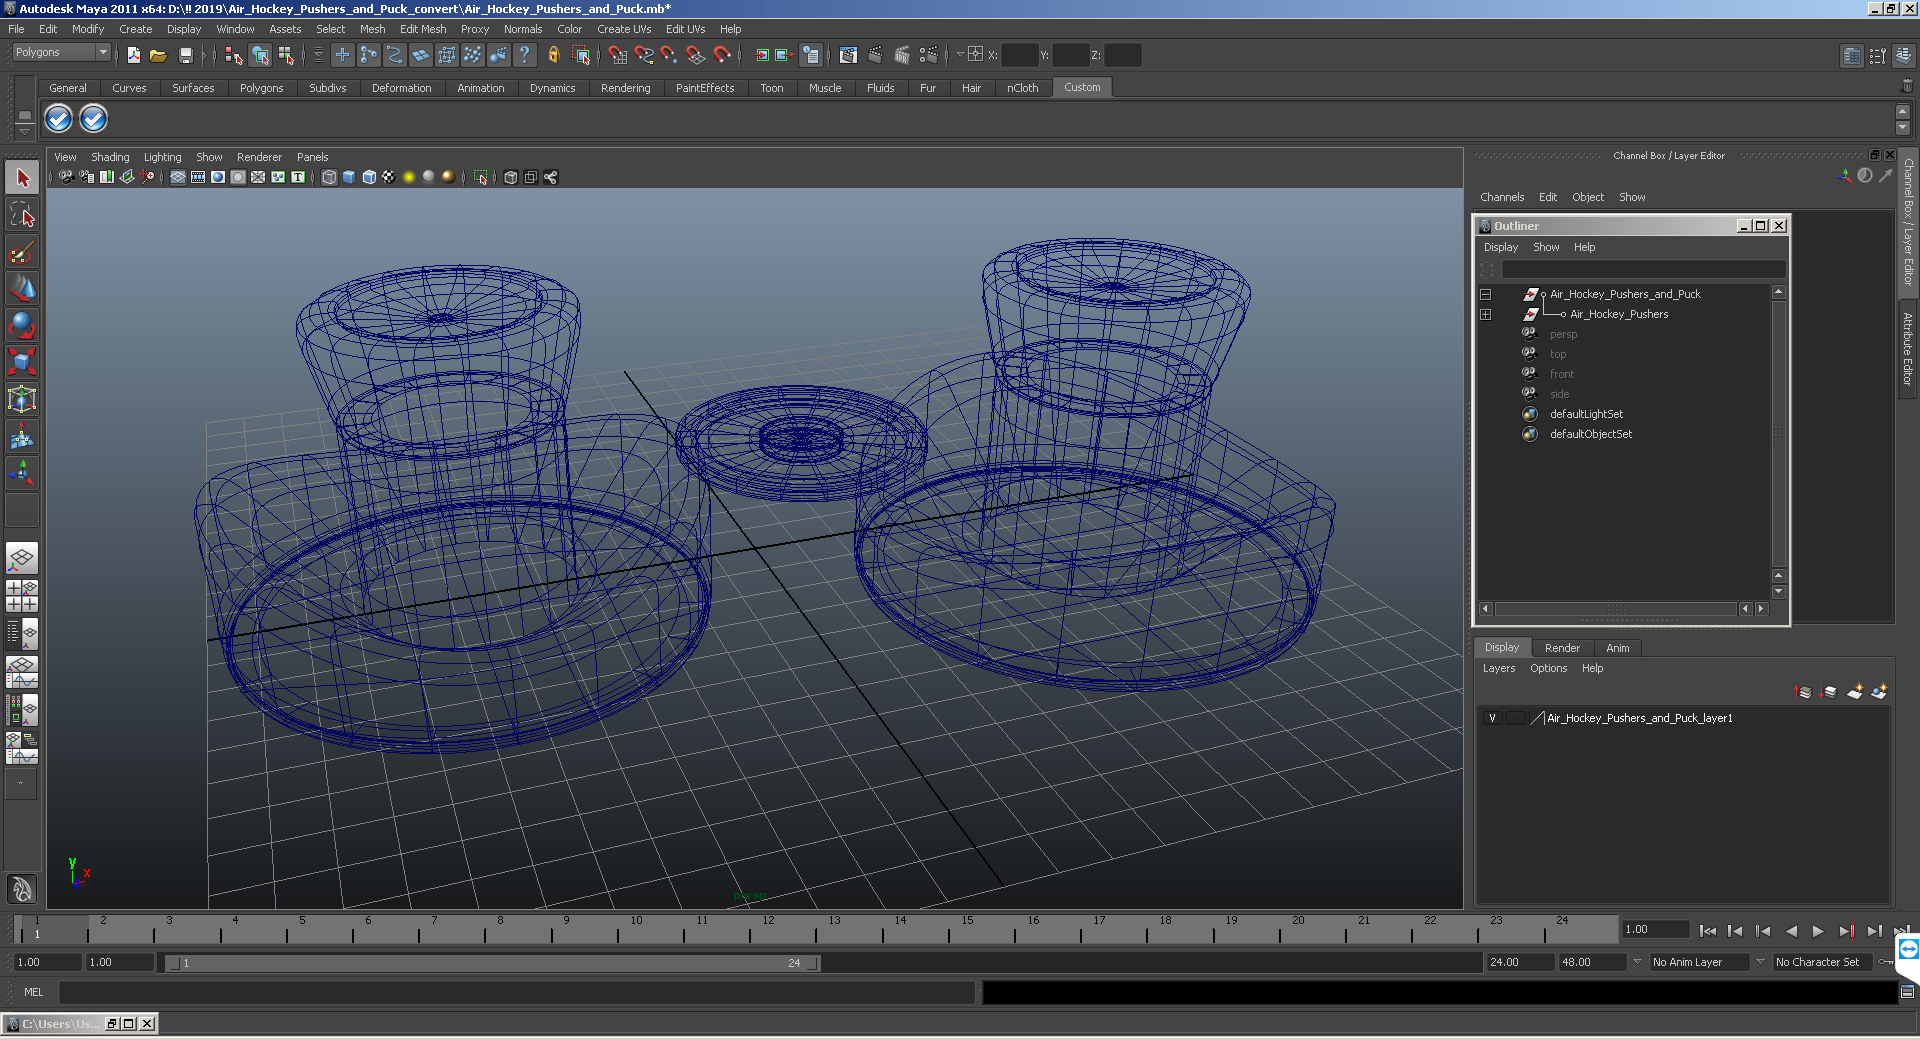The height and width of the screenshot is (1040, 1920).
Task: Collapse the Air_Hockey_Pushers_and_Puck node
Action: [x=1486, y=294]
